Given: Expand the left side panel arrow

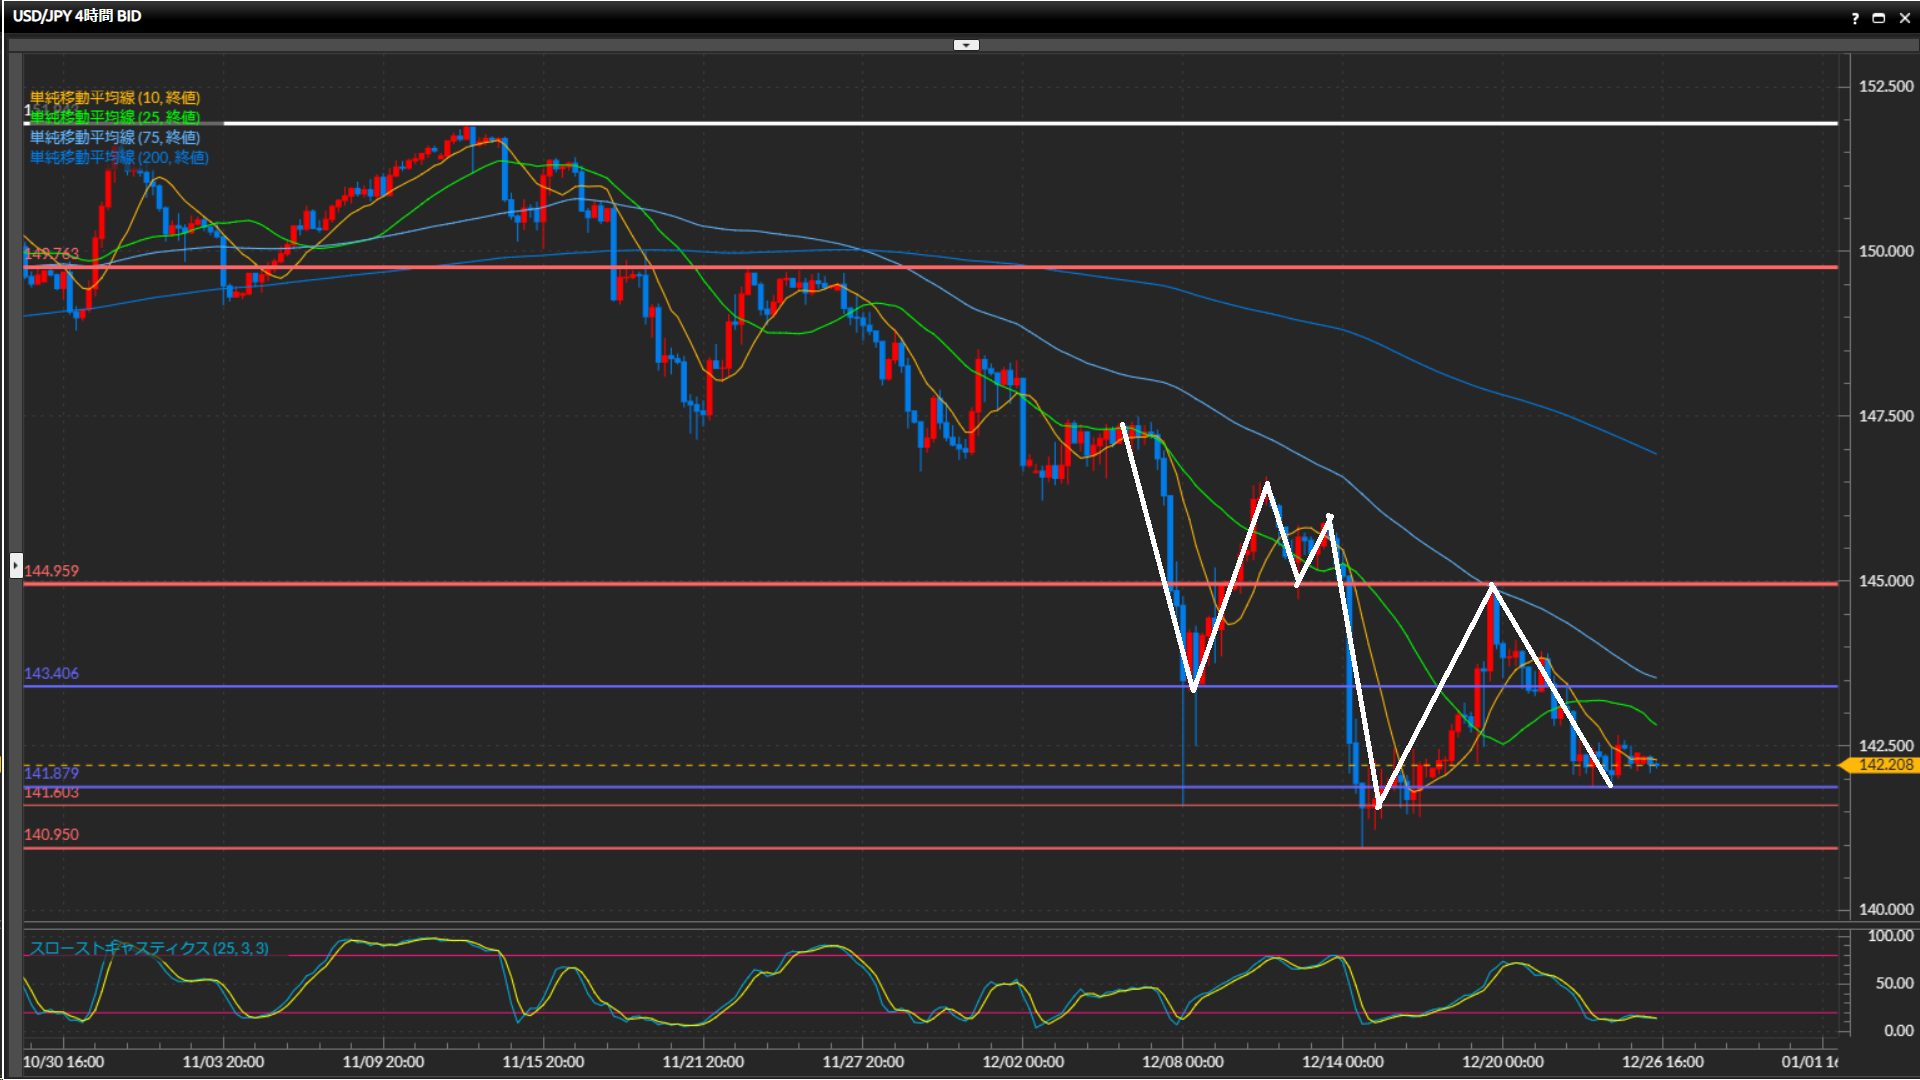Looking at the screenshot, I should [16, 566].
